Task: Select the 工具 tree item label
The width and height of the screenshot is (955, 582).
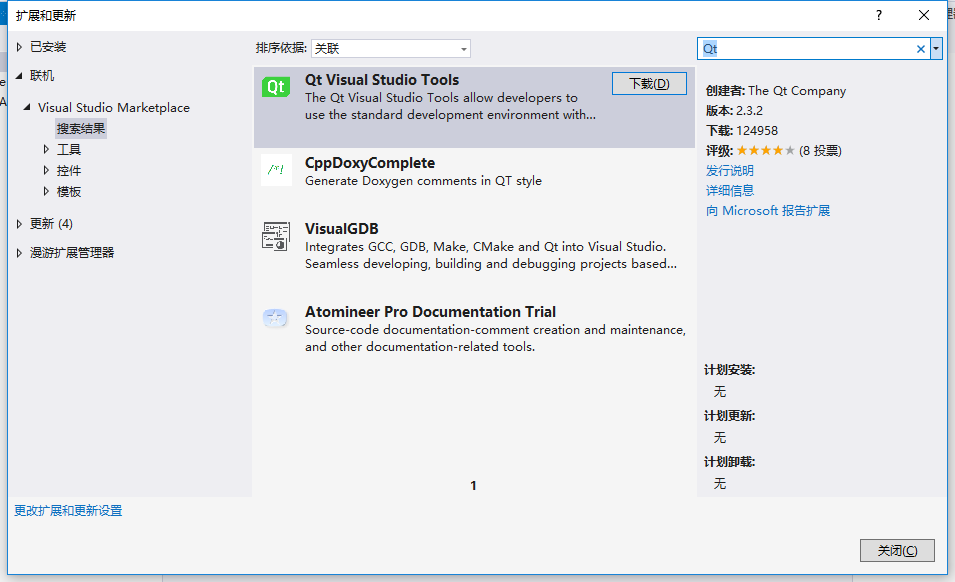Action: [69, 149]
